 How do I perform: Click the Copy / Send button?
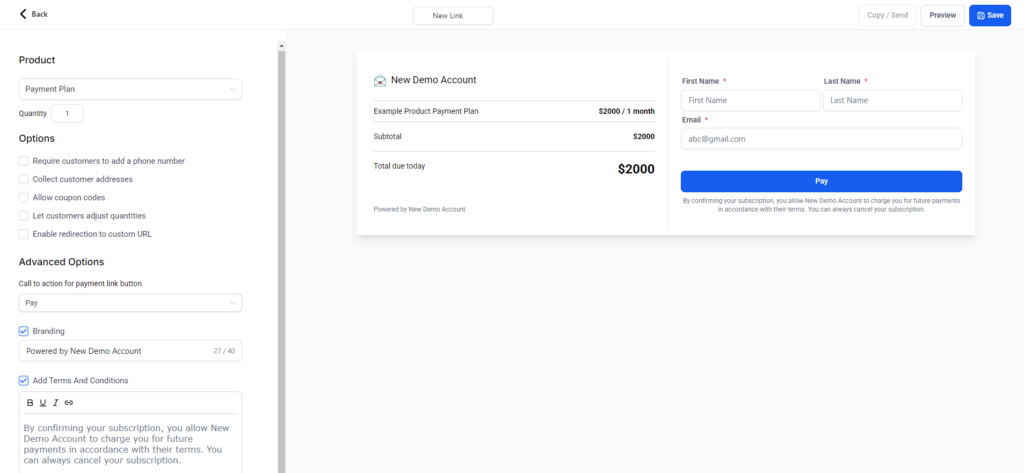tap(888, 15)
